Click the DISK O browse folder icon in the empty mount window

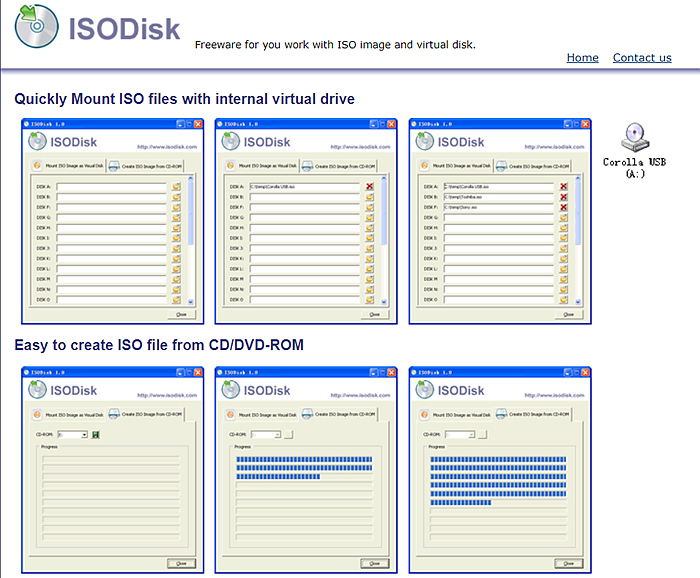point(176,299)
